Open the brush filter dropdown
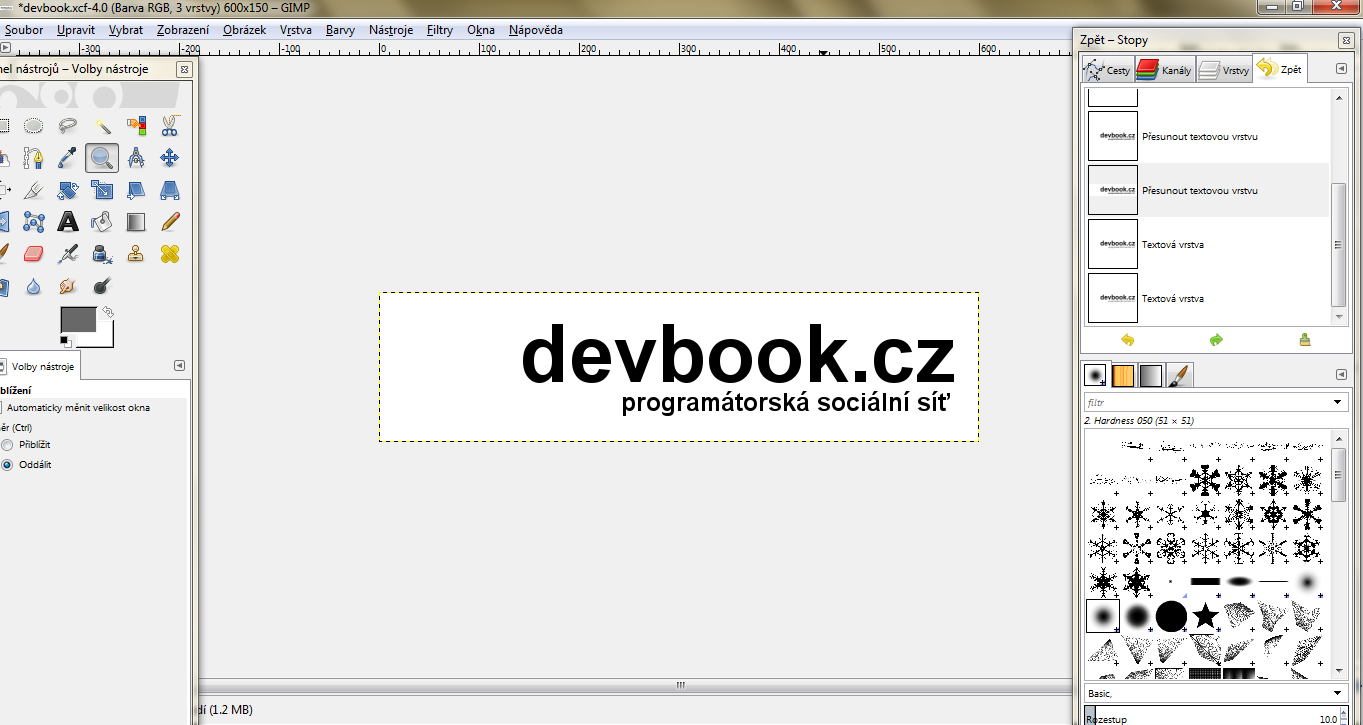 1338,402
